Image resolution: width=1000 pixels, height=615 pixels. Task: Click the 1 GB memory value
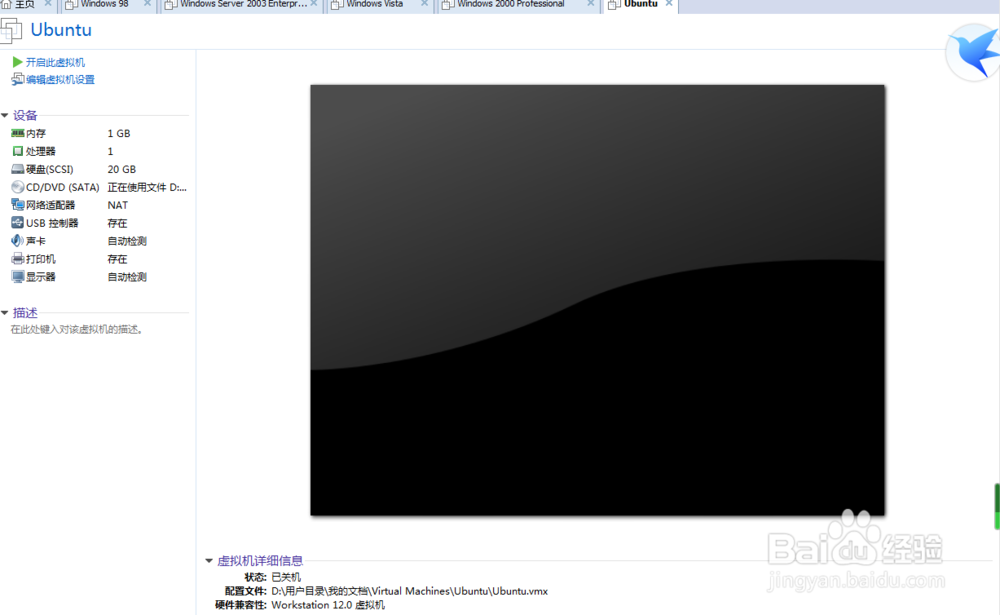coord(119,133)
